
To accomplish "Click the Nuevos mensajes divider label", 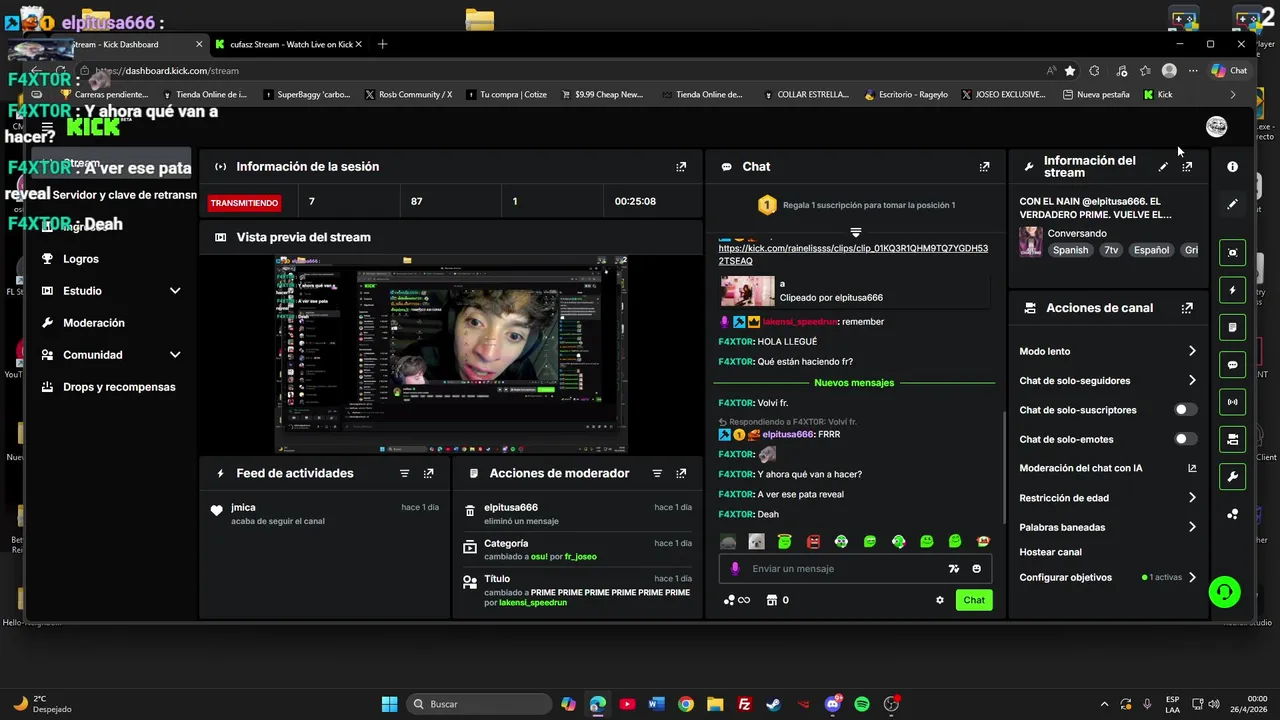I will click(x=854, y=383).
